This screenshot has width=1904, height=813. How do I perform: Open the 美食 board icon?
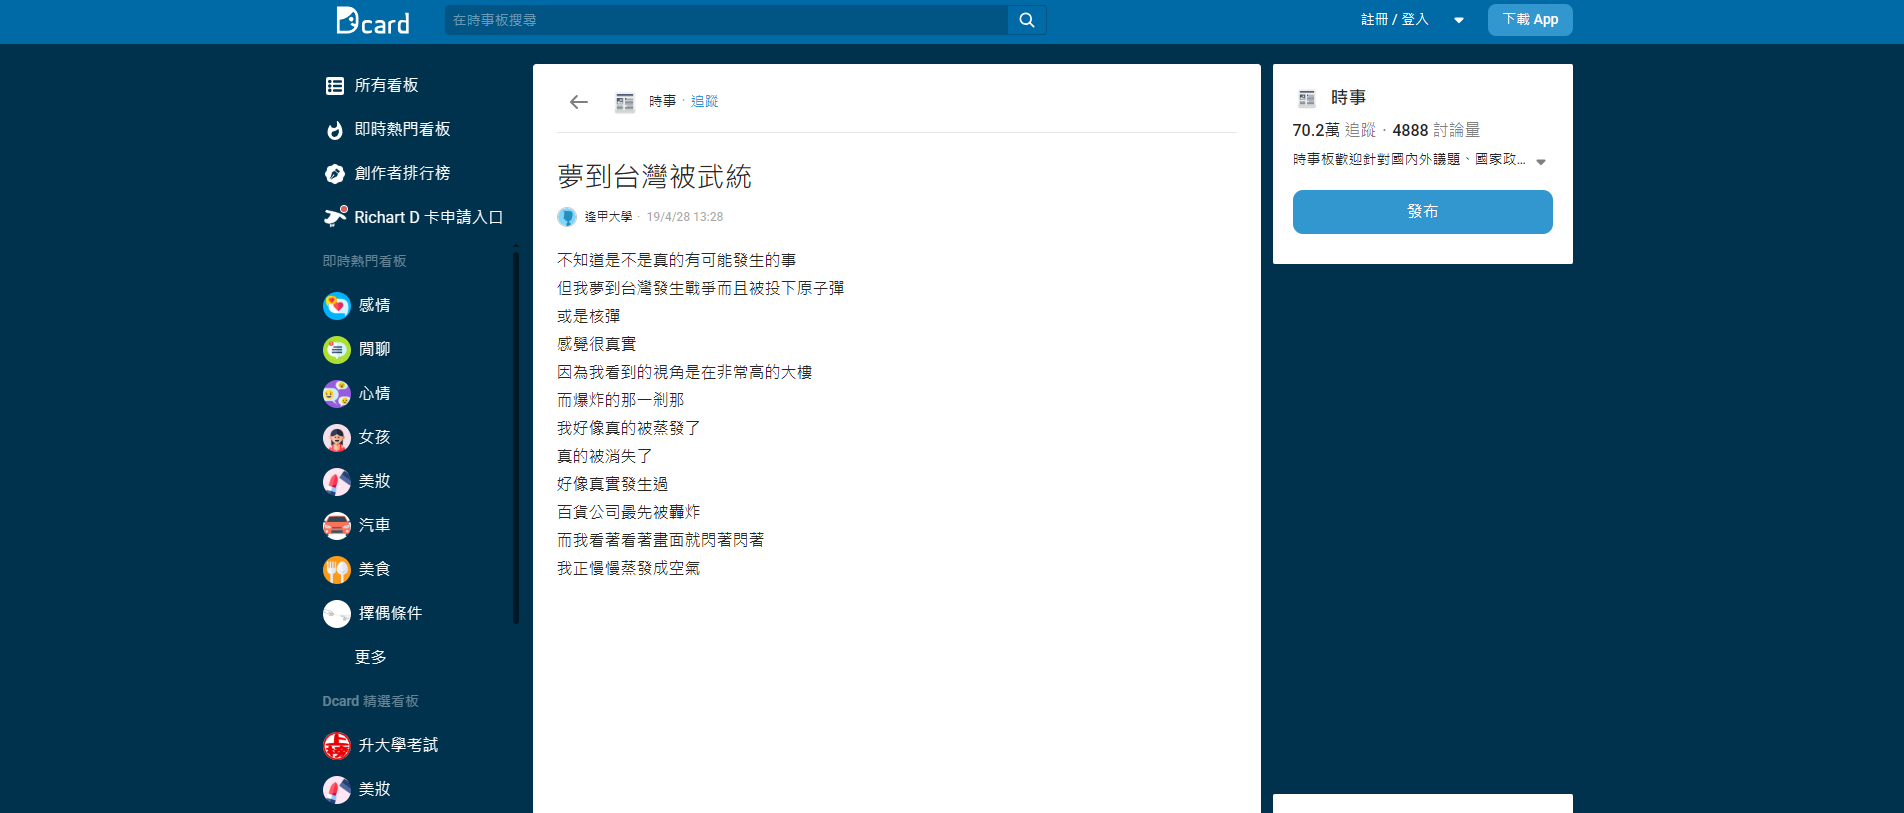click(x=337, y=569)
